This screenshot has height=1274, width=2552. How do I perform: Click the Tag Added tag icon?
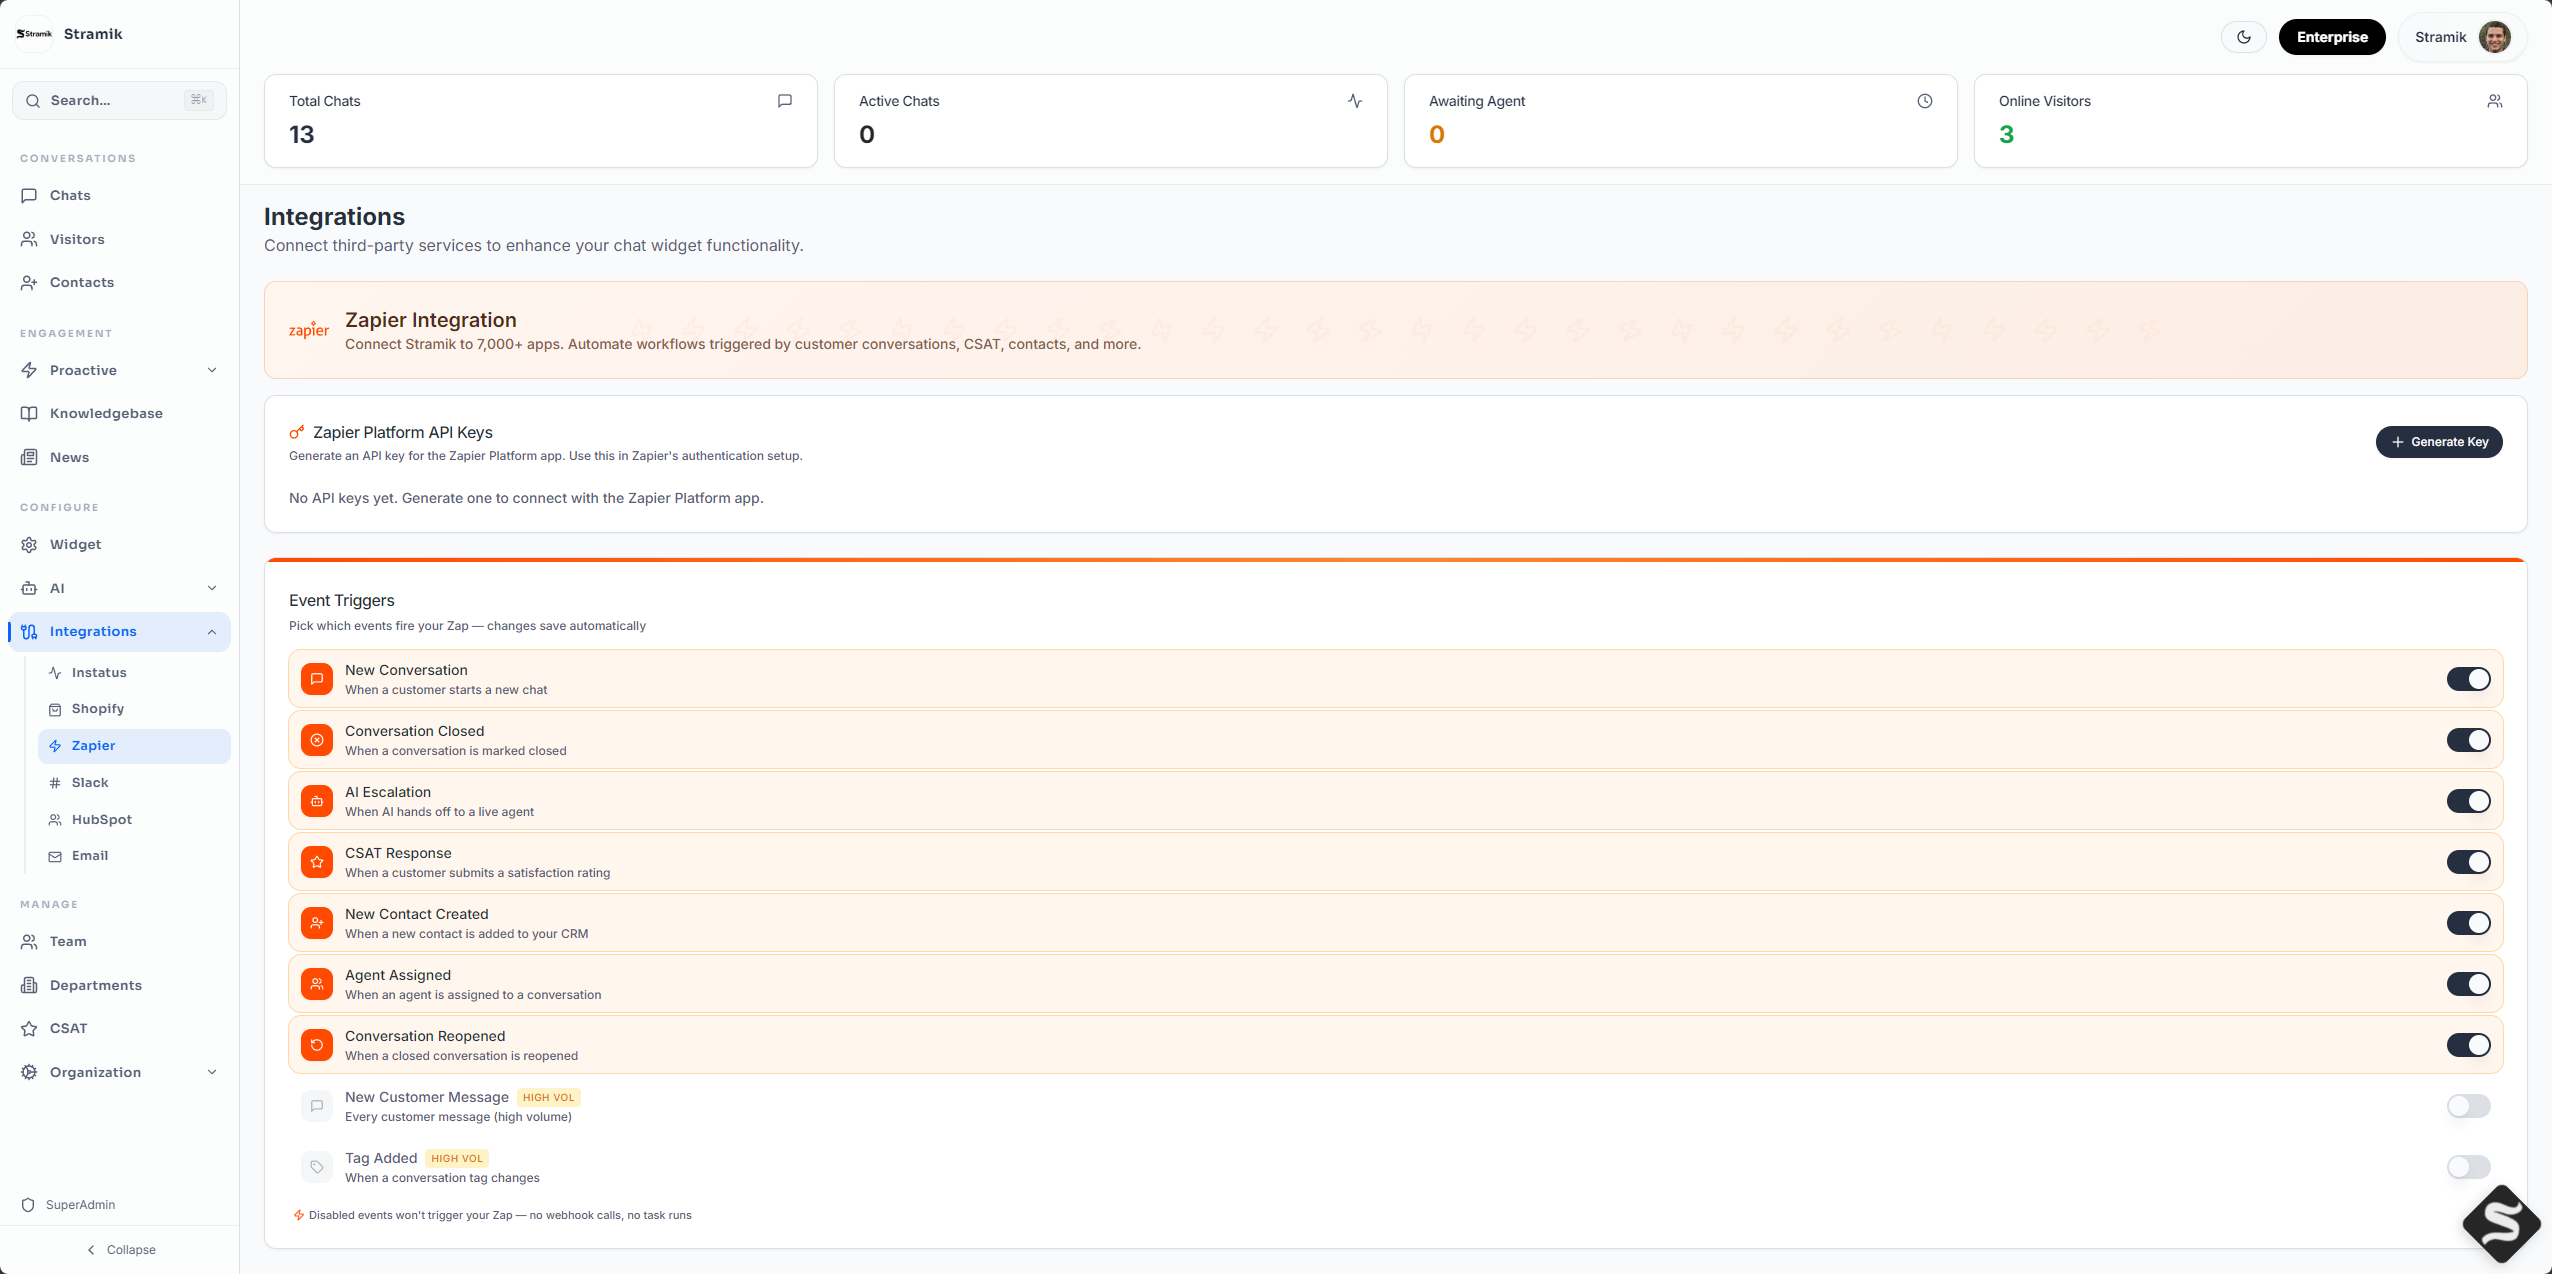(x=317, y=1167)
